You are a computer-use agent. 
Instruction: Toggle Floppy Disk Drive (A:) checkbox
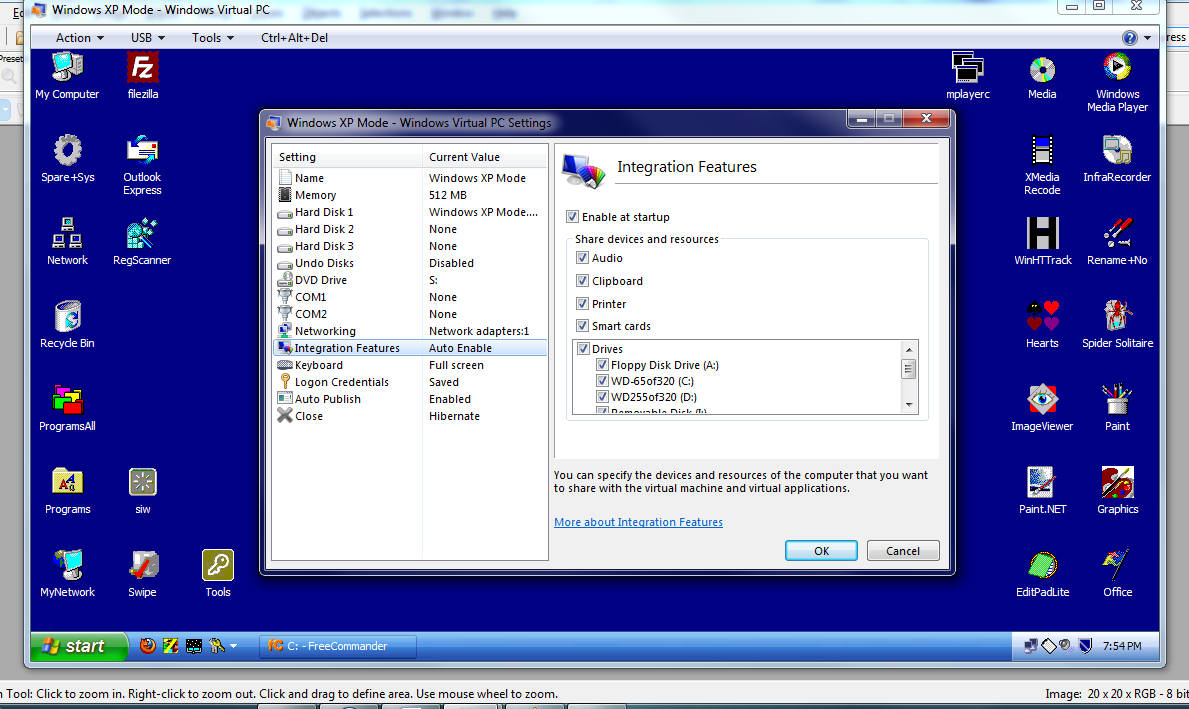602,365
